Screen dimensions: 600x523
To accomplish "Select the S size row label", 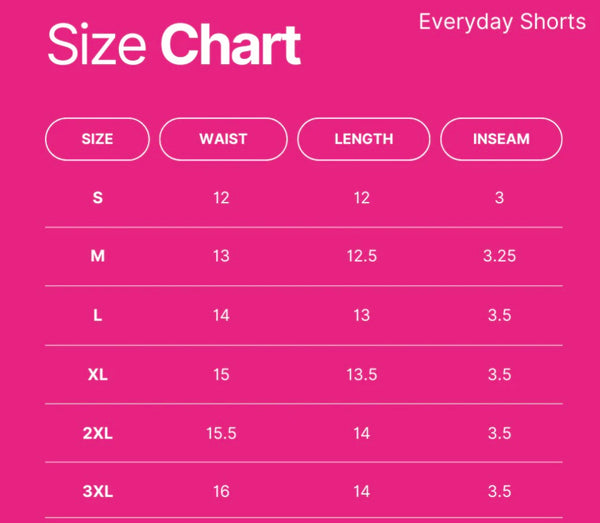I will coord(97,198).
